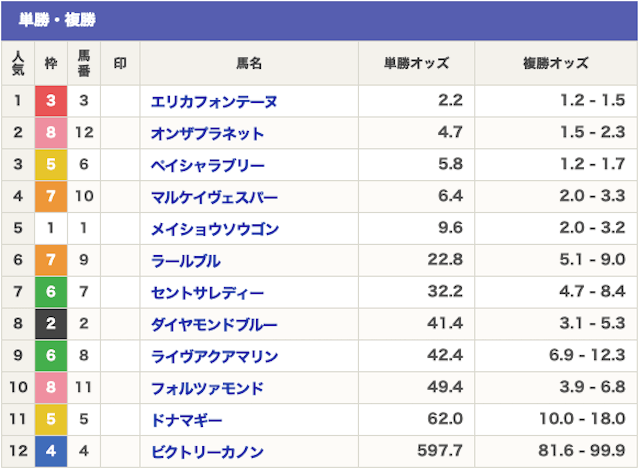Select horse メイショウソウゴン
The height and width of the screenshot is (469, 640).
215,229
